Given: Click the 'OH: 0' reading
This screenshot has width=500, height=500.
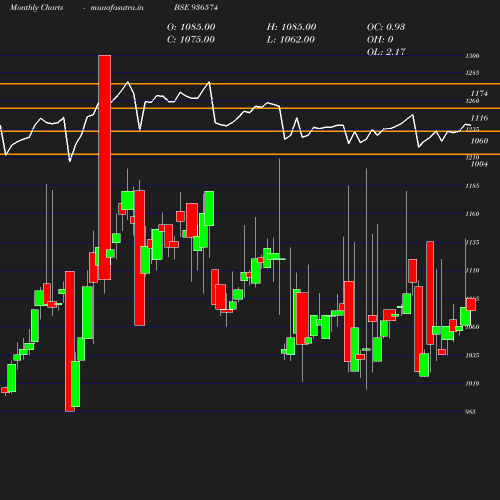Looking at the screenshot, I should pyautogui.click(x=380, y=40).
